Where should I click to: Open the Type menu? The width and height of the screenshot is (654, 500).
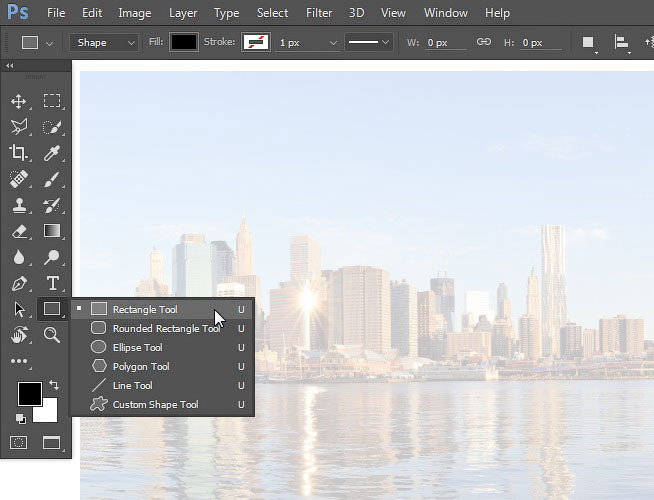click(226, 13)
